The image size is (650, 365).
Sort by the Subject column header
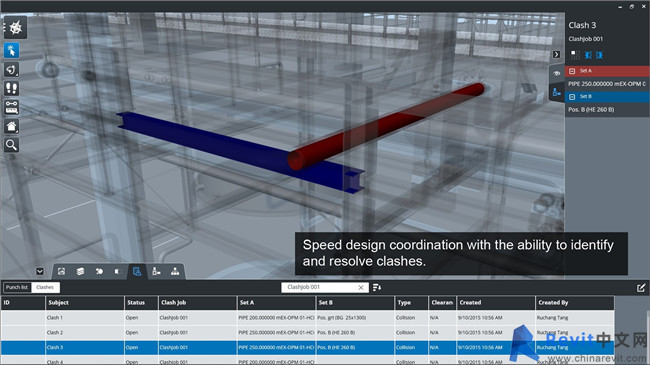[x=85, y=303]
